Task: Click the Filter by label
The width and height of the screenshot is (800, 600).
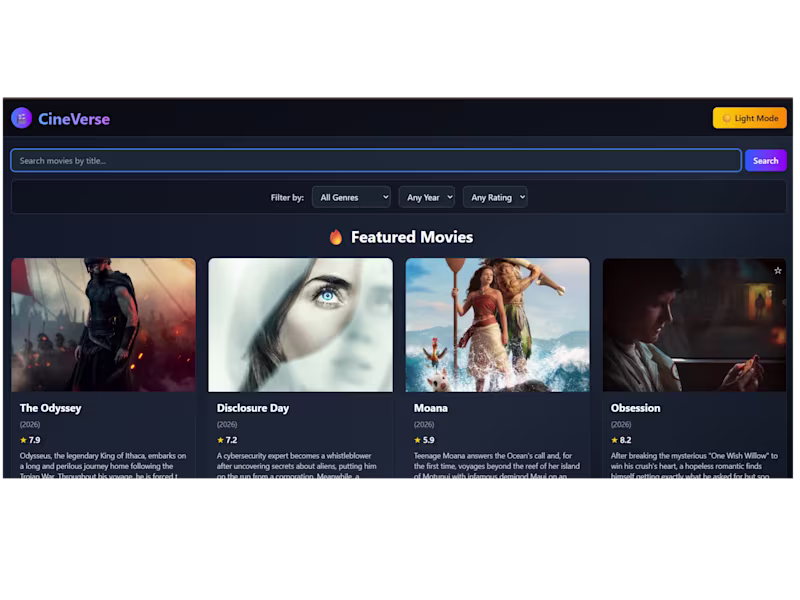Action: 287,197
